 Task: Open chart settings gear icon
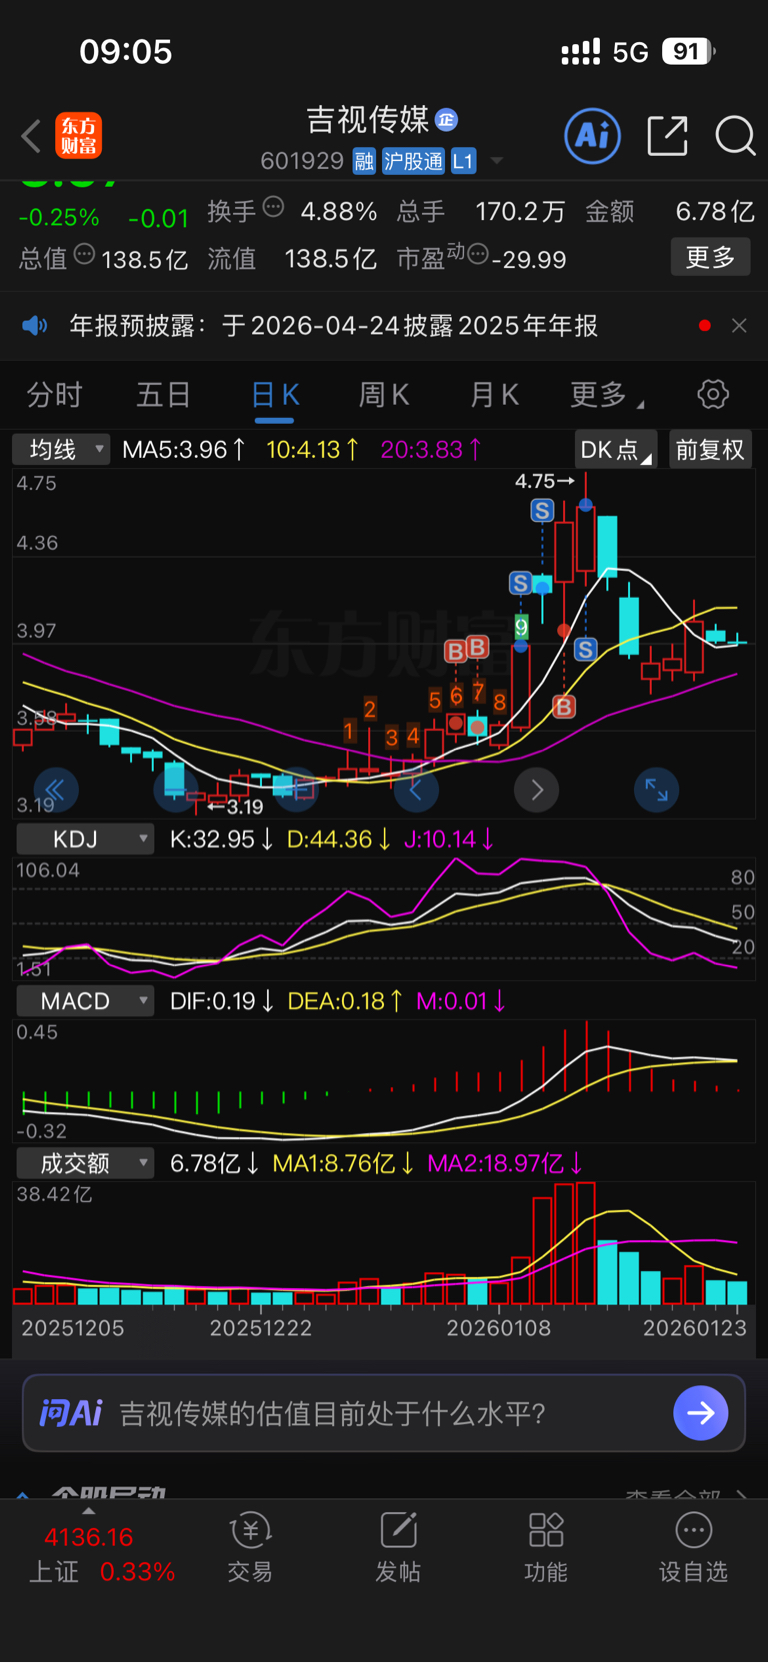[x=713, y=394]
